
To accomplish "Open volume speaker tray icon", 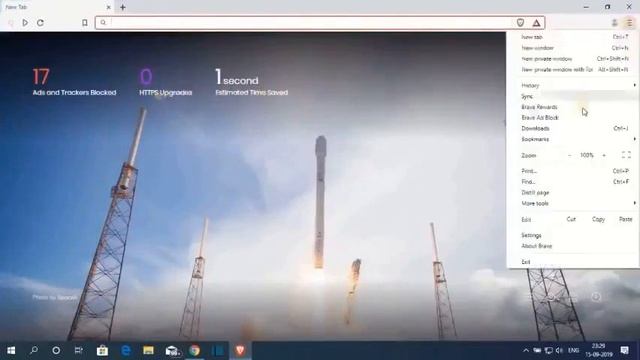I will (559, 350).
